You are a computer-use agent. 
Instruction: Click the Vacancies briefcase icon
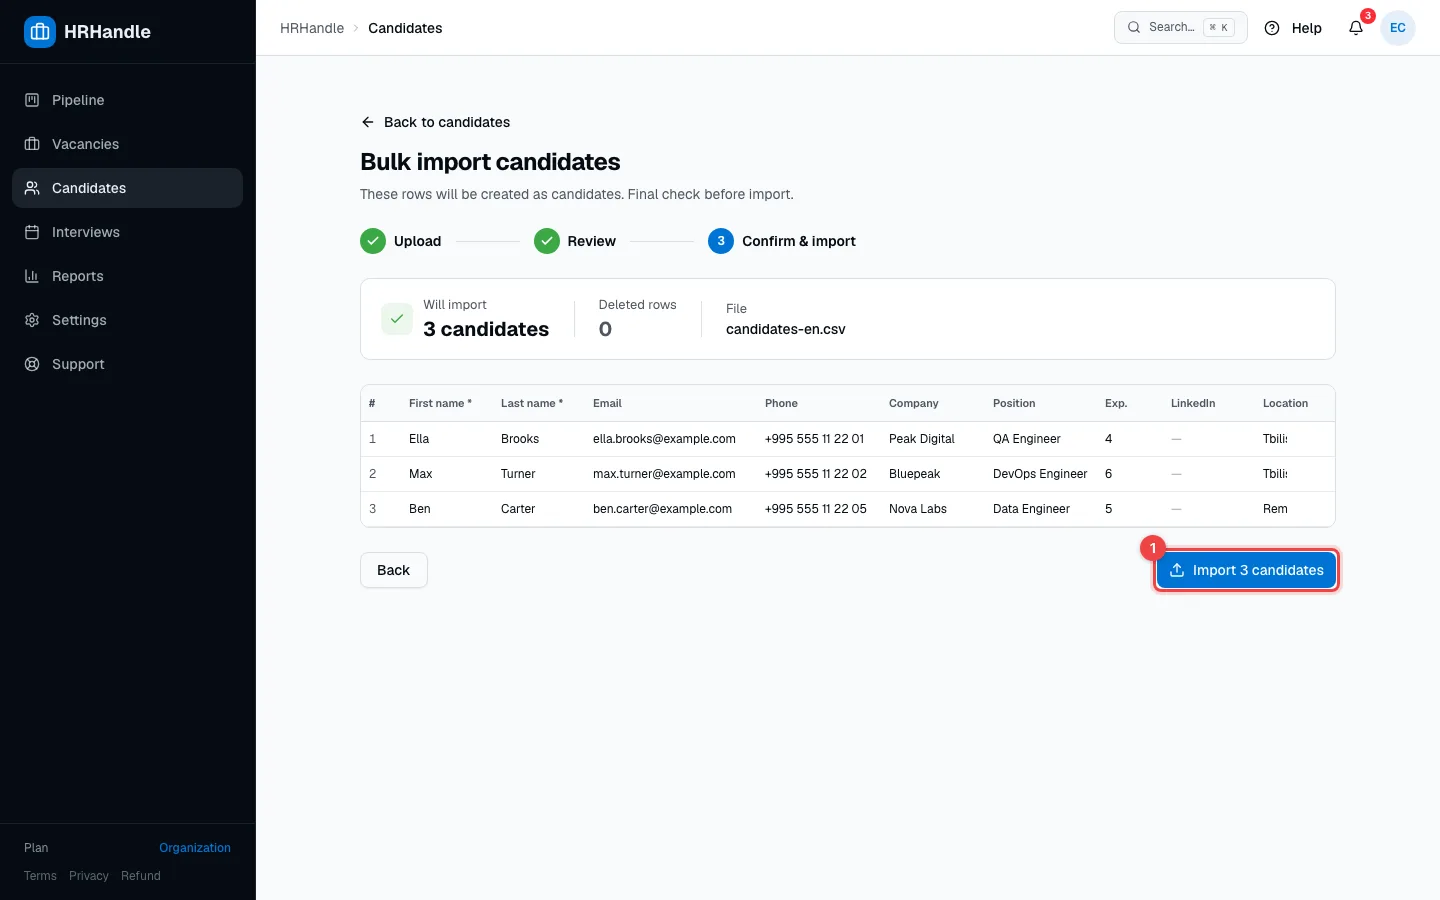[x=32, y=144]
